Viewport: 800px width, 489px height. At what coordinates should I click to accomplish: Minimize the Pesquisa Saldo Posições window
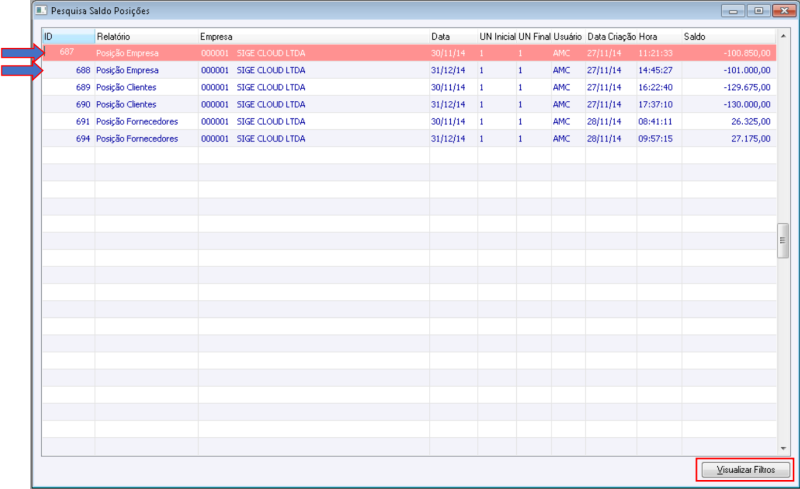(x=733, y=11)
